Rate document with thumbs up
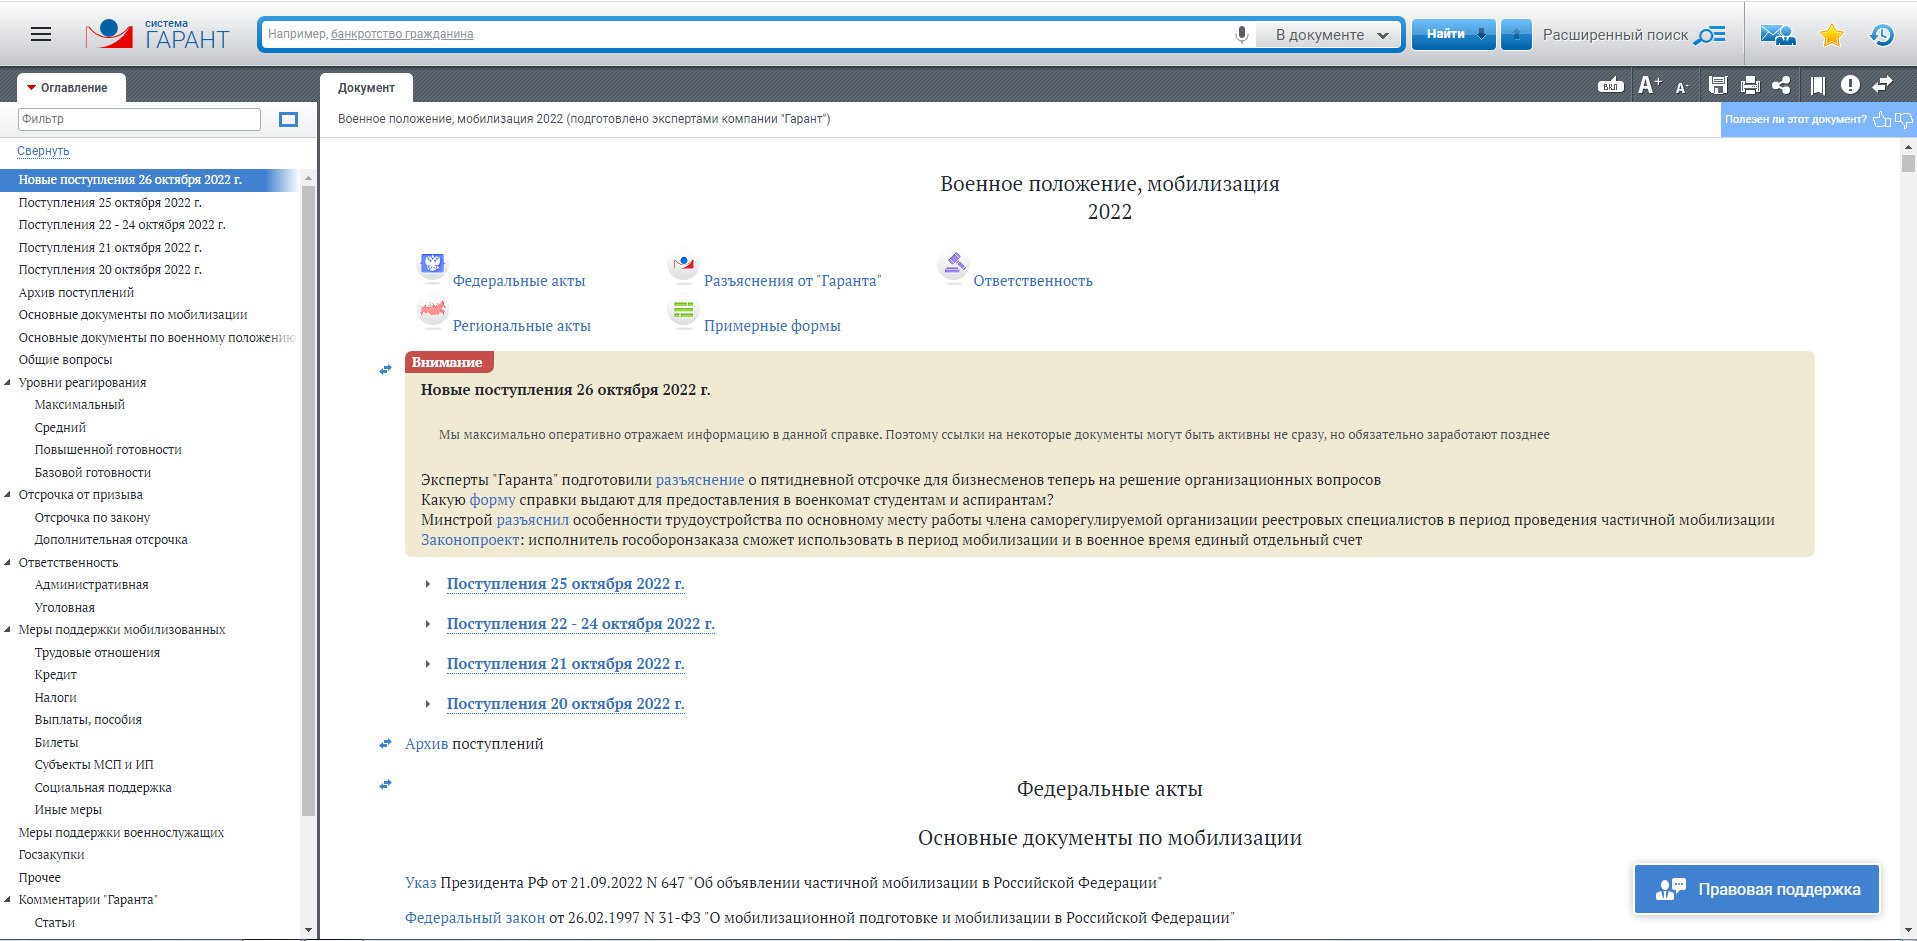Screen dimensions: 1917x941 tap(1882, 119)
